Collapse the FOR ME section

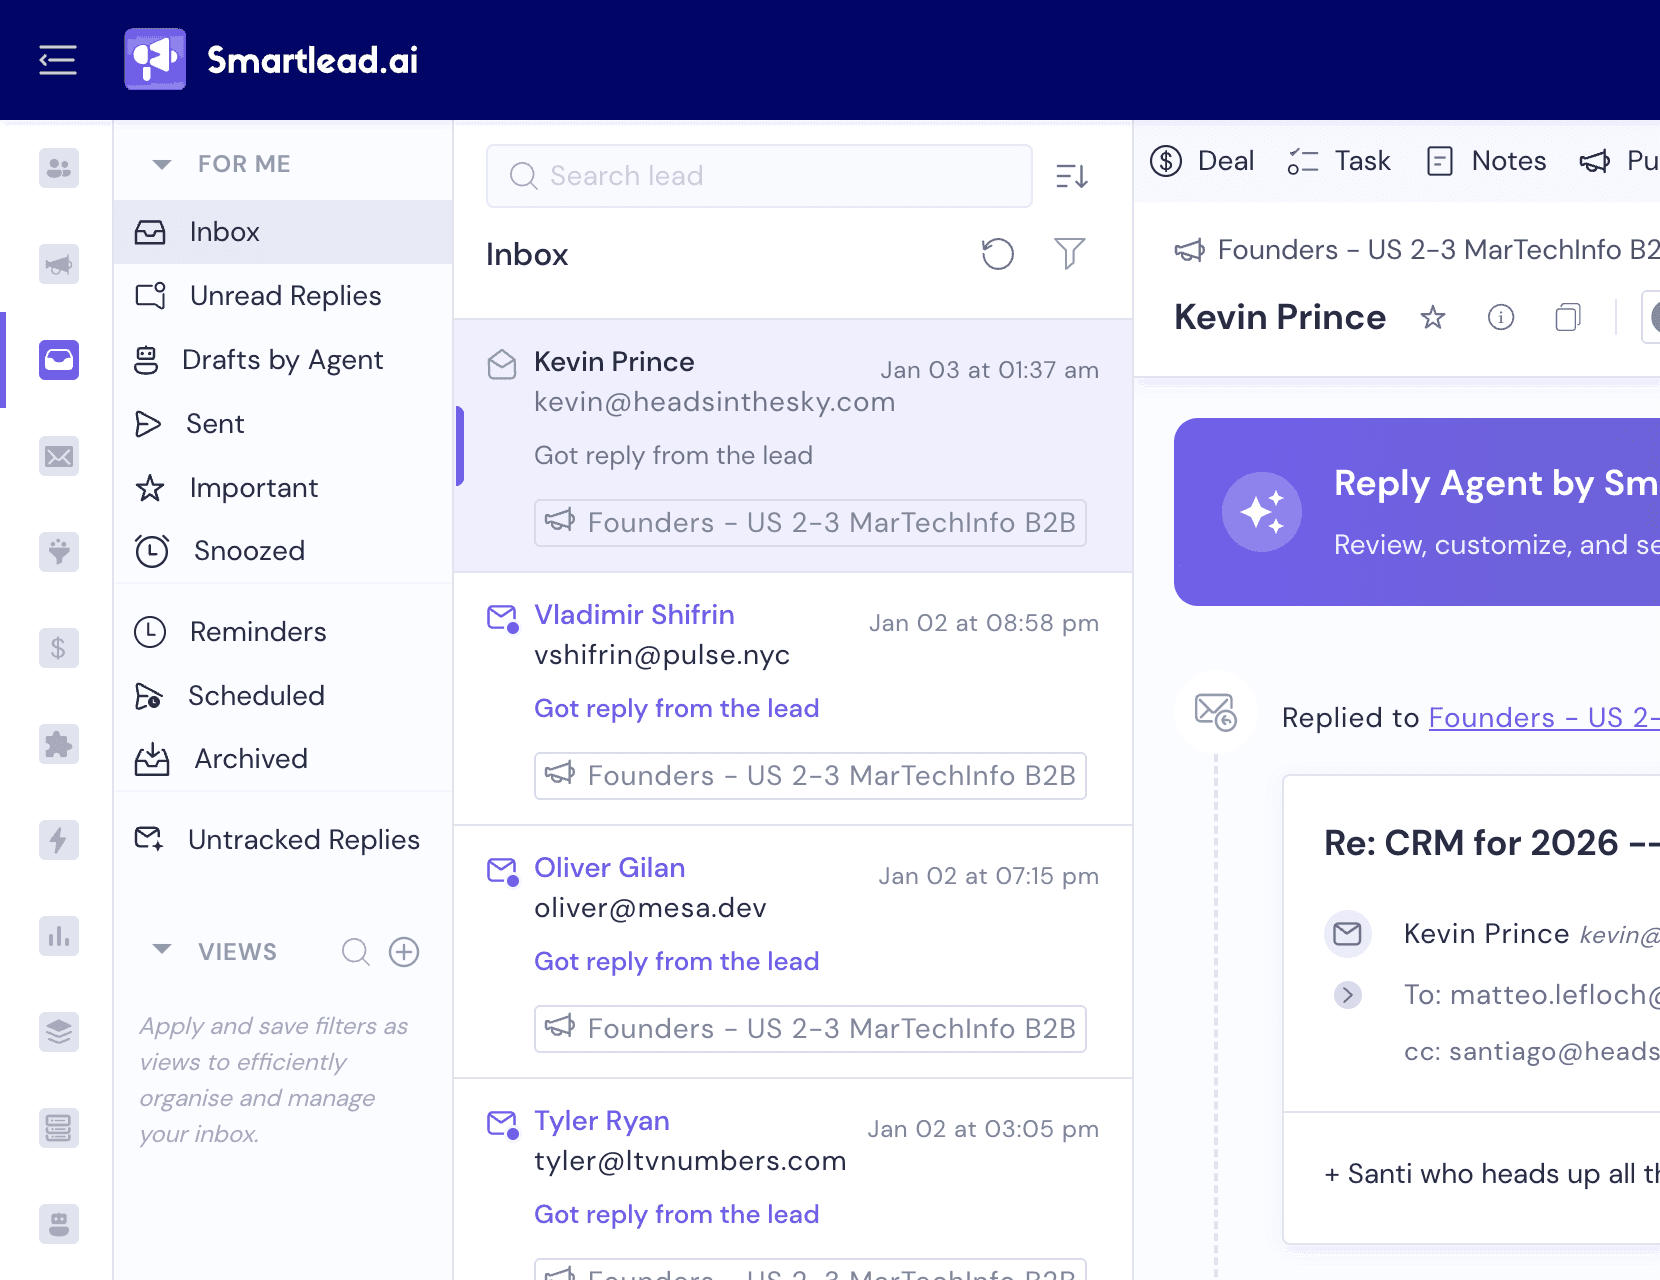[161, 163]
